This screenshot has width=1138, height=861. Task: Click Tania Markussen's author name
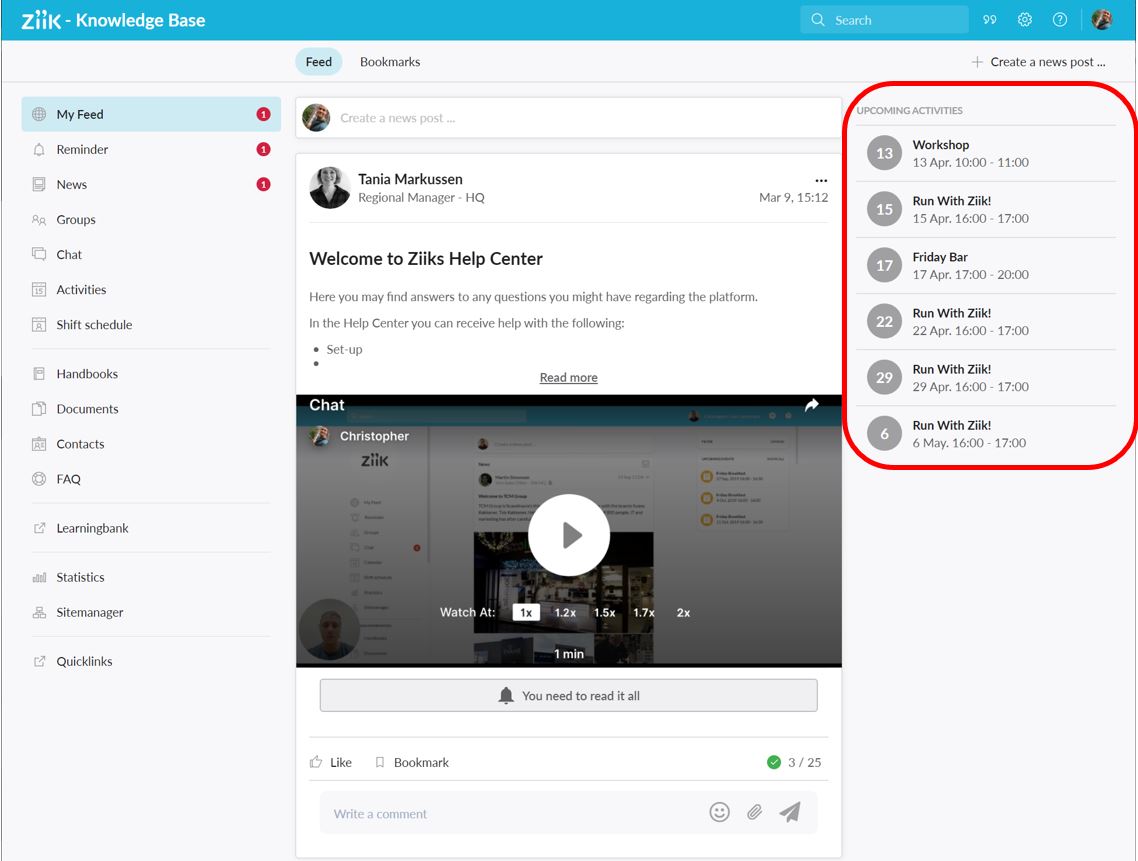410,179
